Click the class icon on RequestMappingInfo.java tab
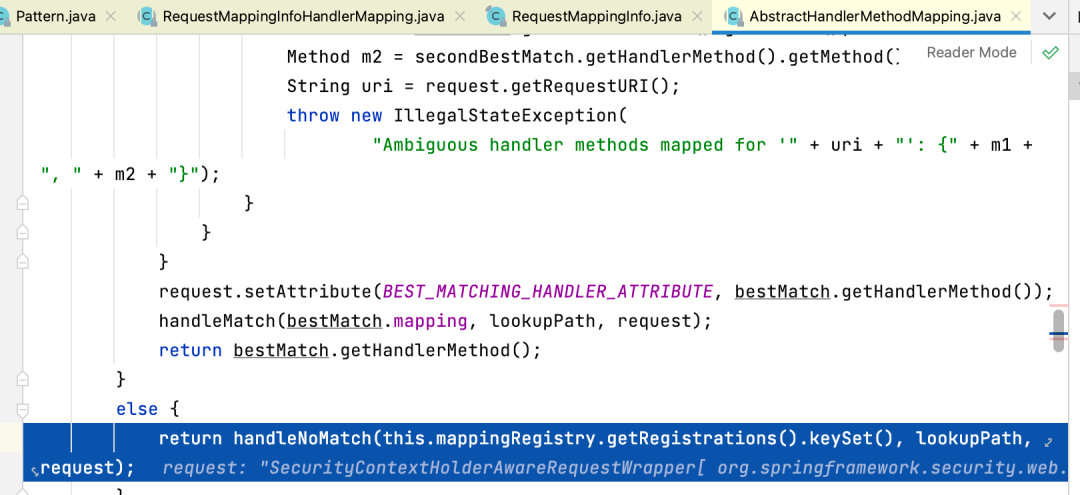 click(495, 17)
